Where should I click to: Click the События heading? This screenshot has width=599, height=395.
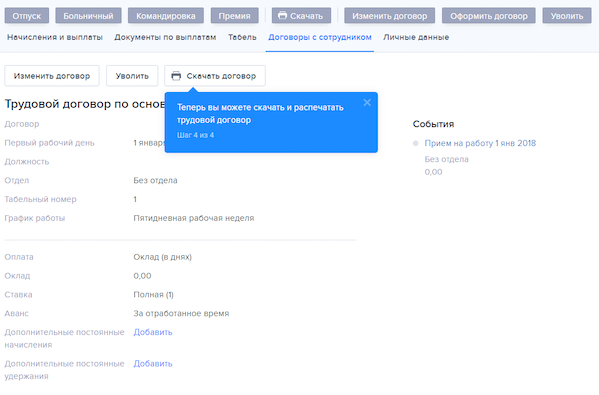[433, 124]
